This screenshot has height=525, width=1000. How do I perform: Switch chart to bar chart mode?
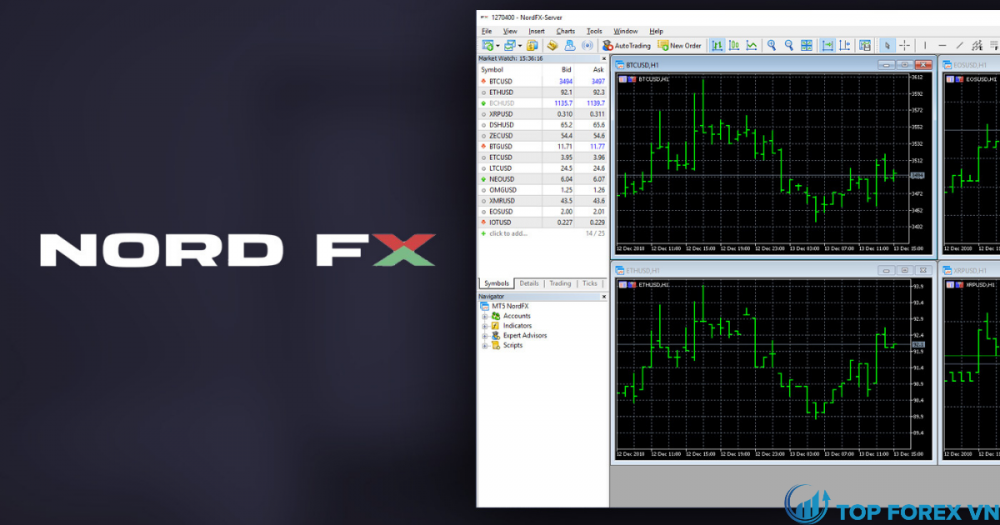[717, 45]
